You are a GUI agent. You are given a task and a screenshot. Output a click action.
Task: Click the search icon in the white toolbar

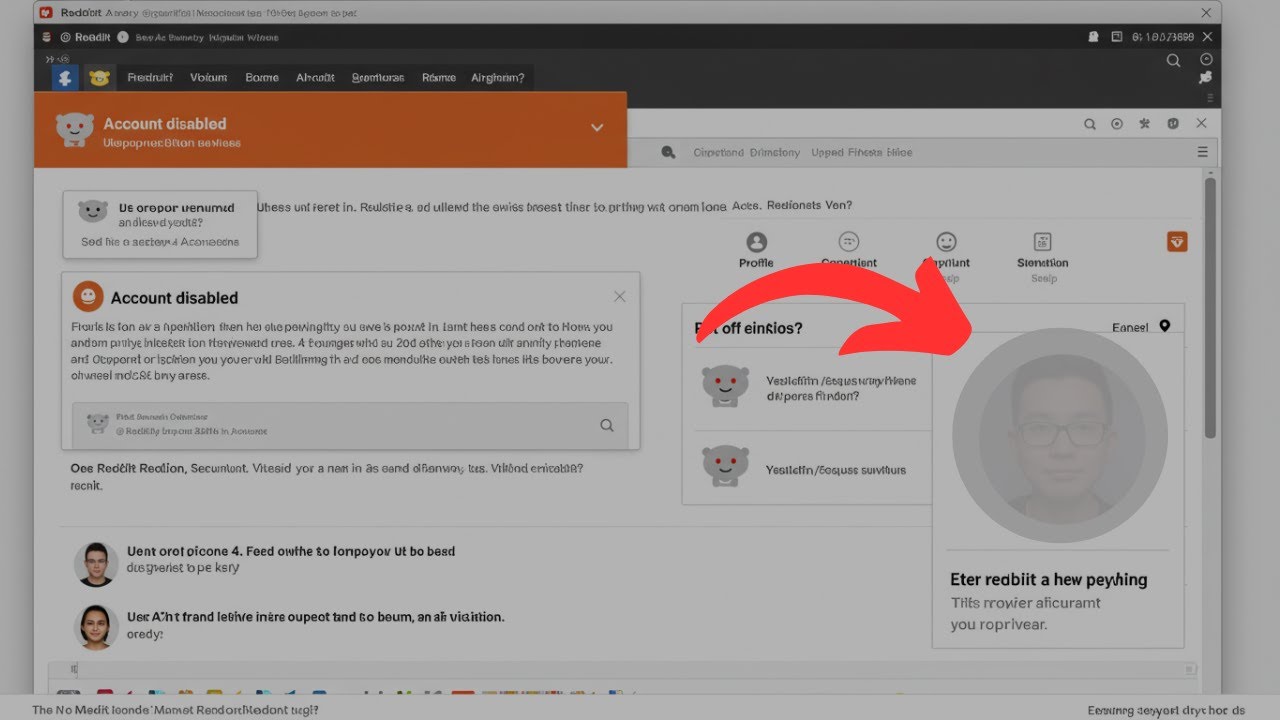[1090, 124]
